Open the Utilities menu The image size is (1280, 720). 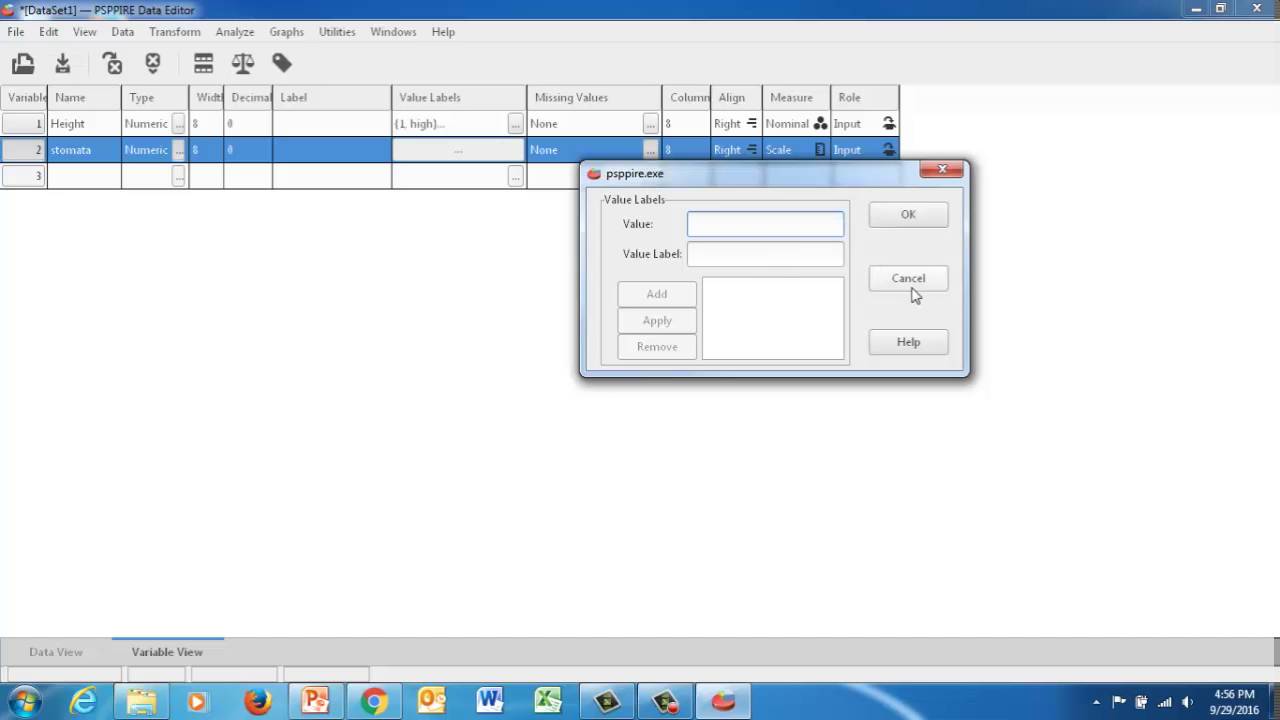tap(337, 32)
